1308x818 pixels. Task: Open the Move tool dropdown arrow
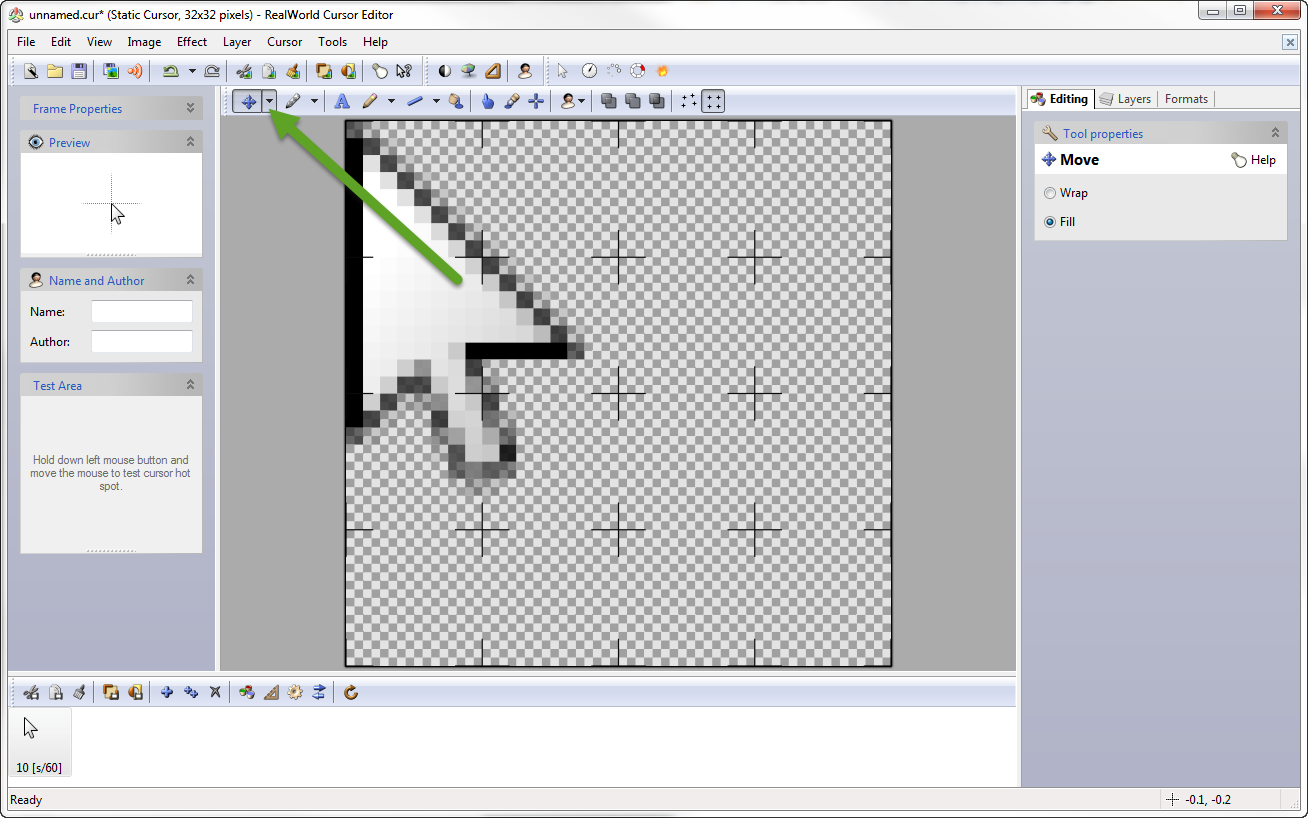(x=269, y=101)
